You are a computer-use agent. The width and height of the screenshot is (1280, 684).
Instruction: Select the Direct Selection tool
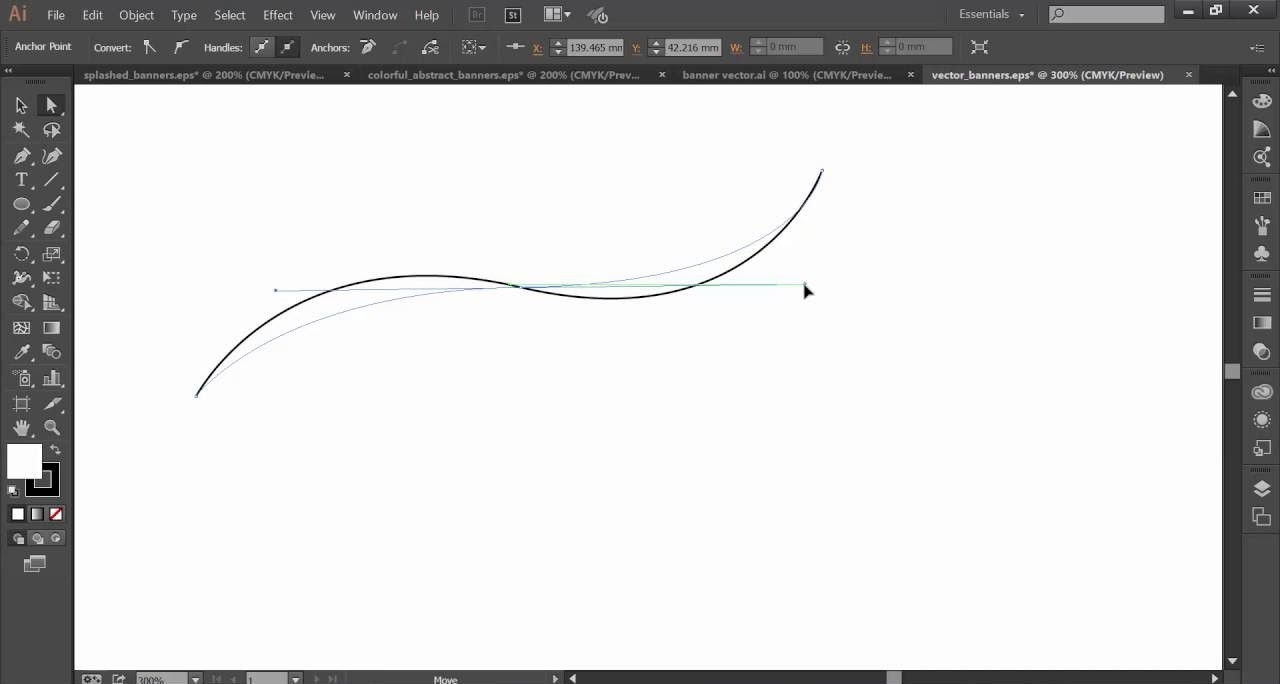[x=52, y=105]
